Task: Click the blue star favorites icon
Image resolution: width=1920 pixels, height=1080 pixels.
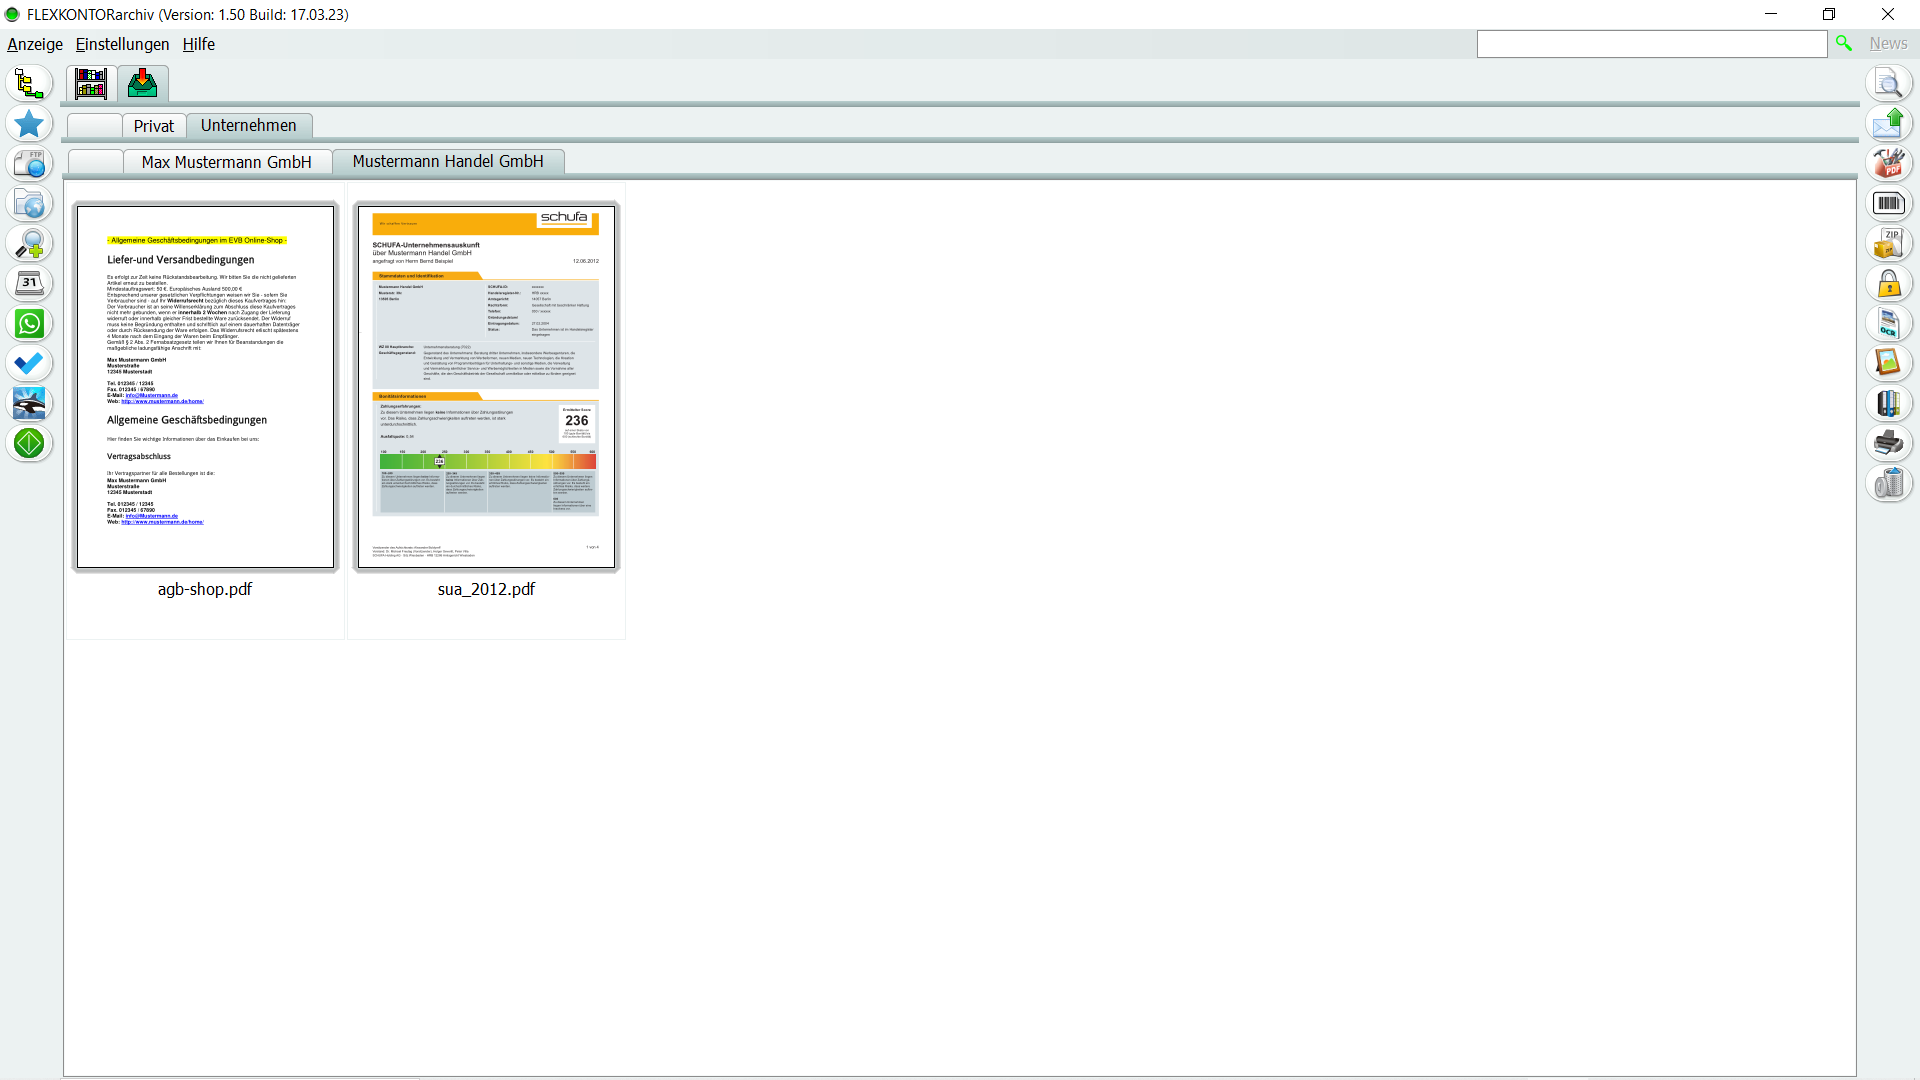Action: [29, 124]
